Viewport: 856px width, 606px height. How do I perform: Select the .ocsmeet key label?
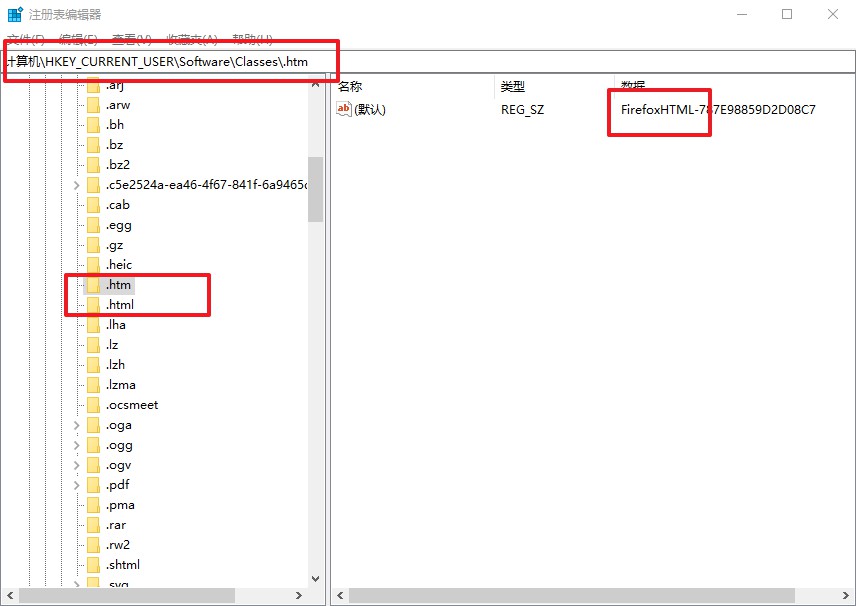tap(132, 405)
